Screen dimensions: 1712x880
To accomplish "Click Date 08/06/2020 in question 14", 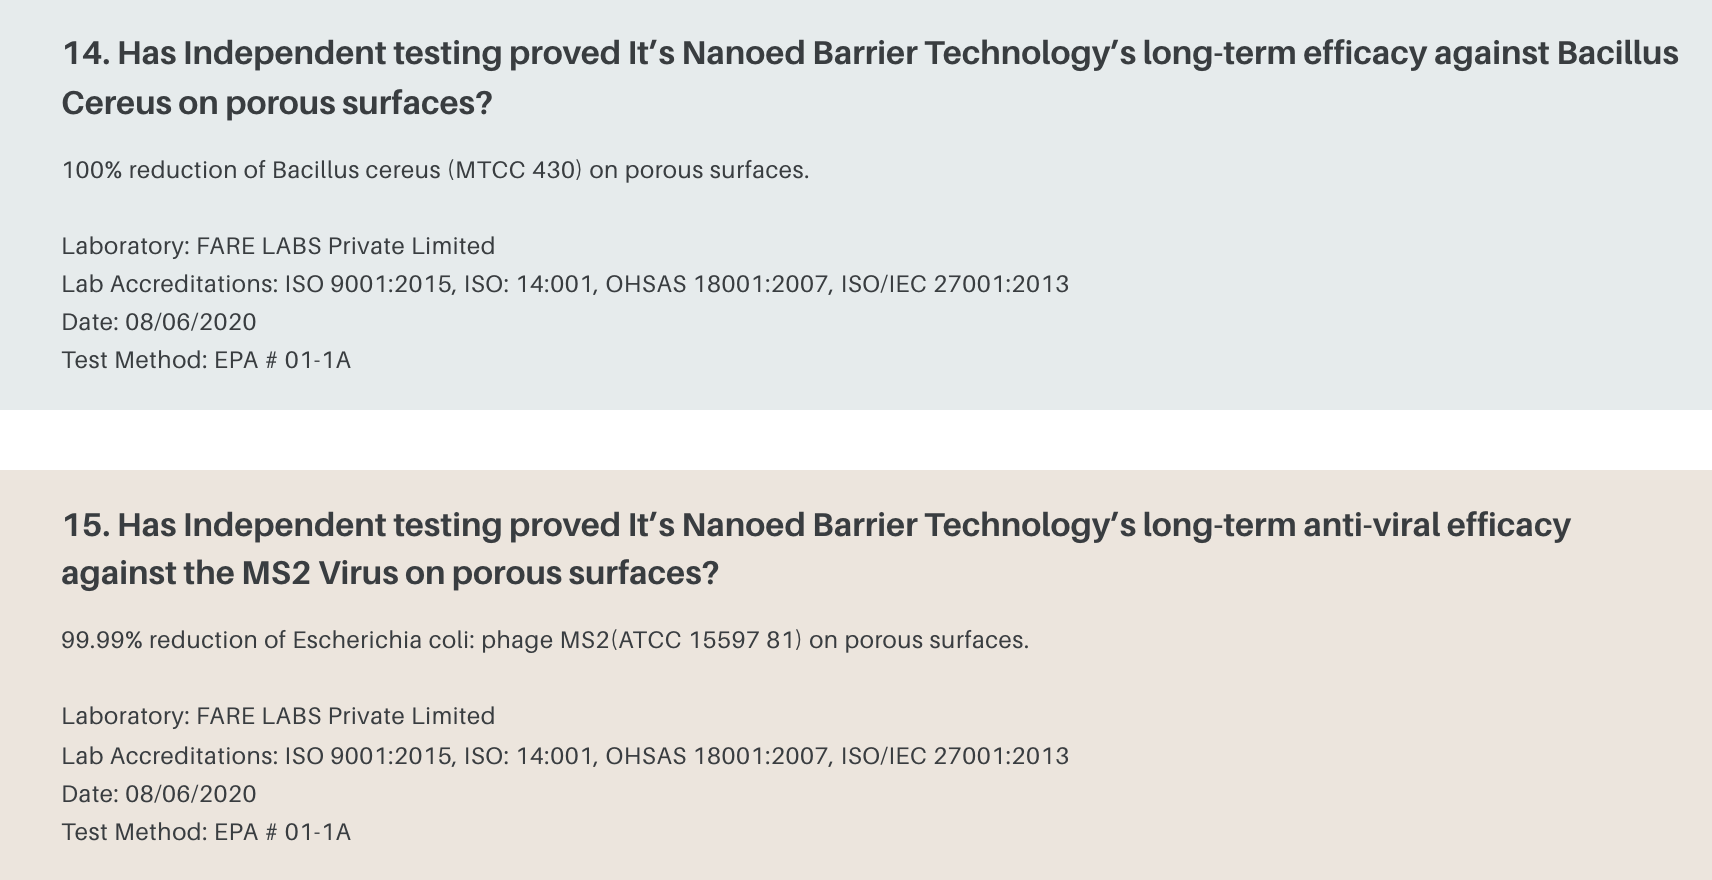I will click(159, 322).
